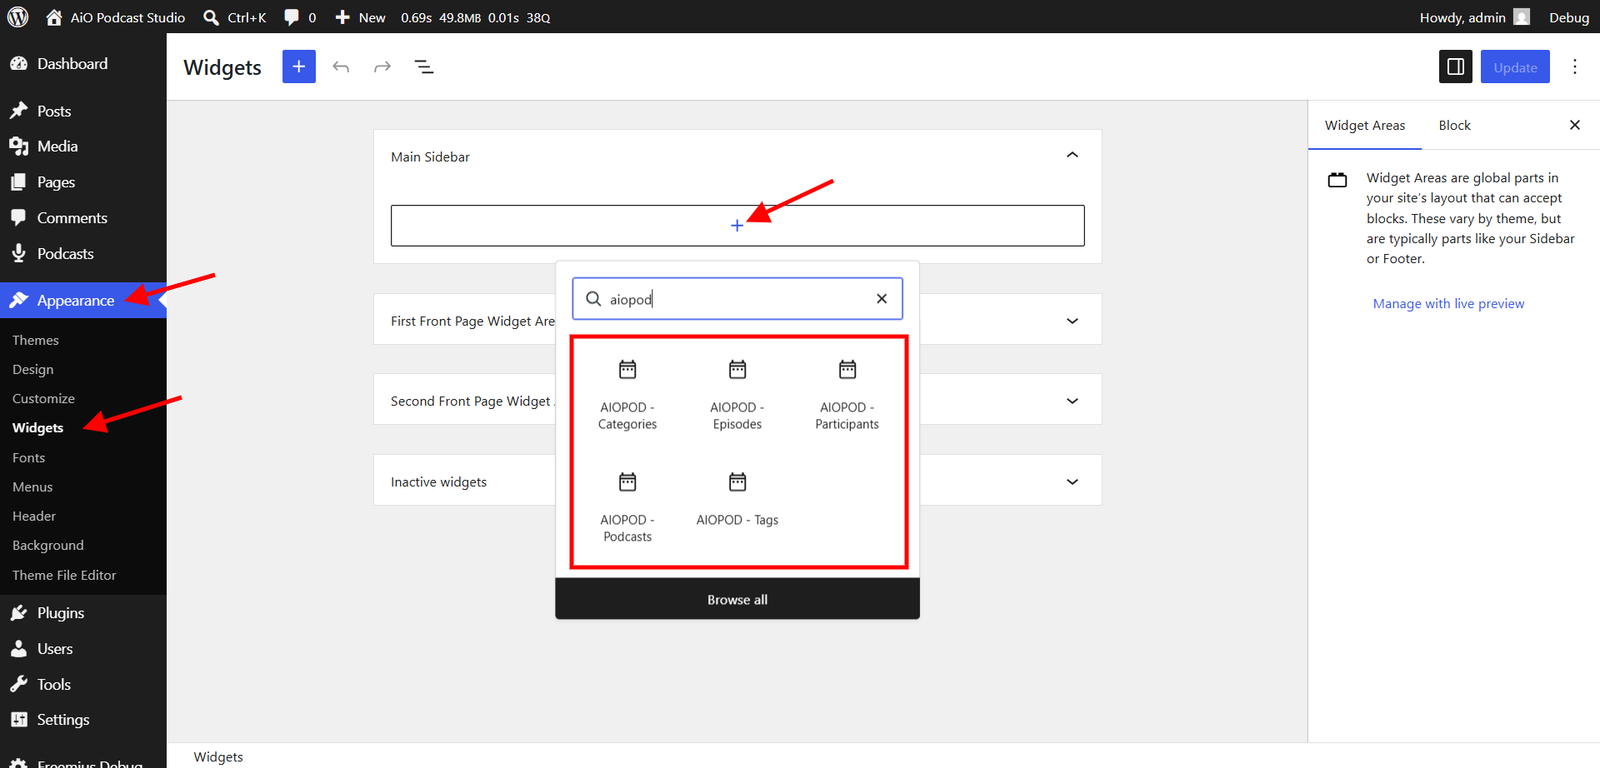The width and height of the screenshot is (1600, 768).
Task: Open the AiO Podcast Studio site home link
Action: click(116, 17)
